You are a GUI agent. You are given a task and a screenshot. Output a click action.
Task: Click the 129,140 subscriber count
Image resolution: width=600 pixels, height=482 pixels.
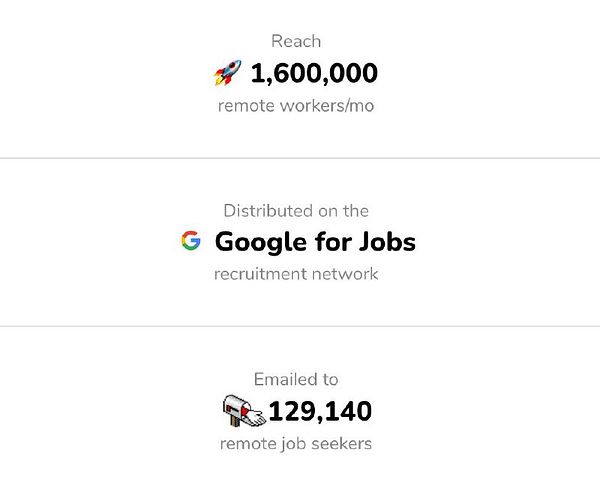pyautogui.click(x=320, y=411)
